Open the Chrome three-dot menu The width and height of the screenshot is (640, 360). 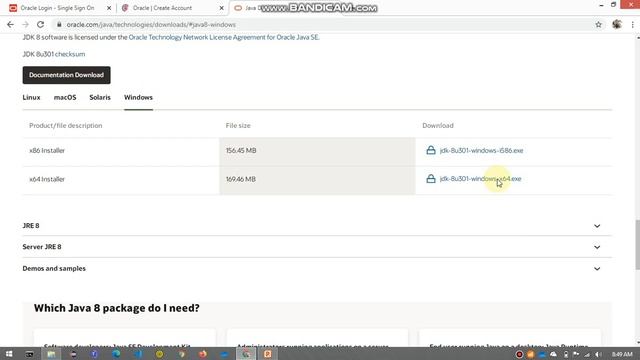click(632, 24)
